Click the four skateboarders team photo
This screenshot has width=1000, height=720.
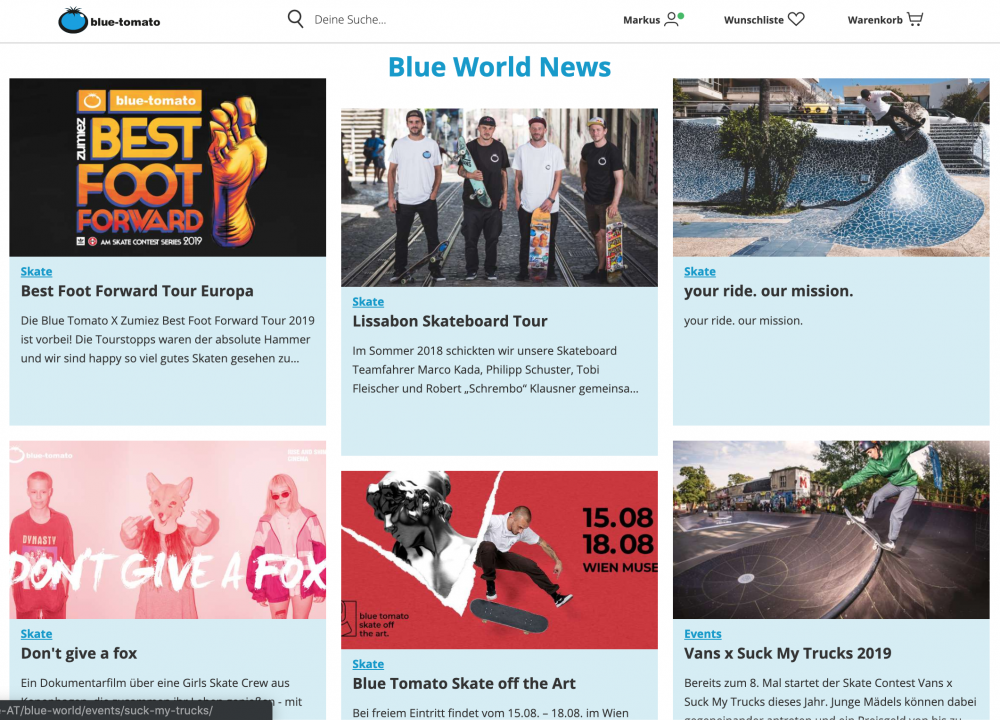tap(499, 197)
